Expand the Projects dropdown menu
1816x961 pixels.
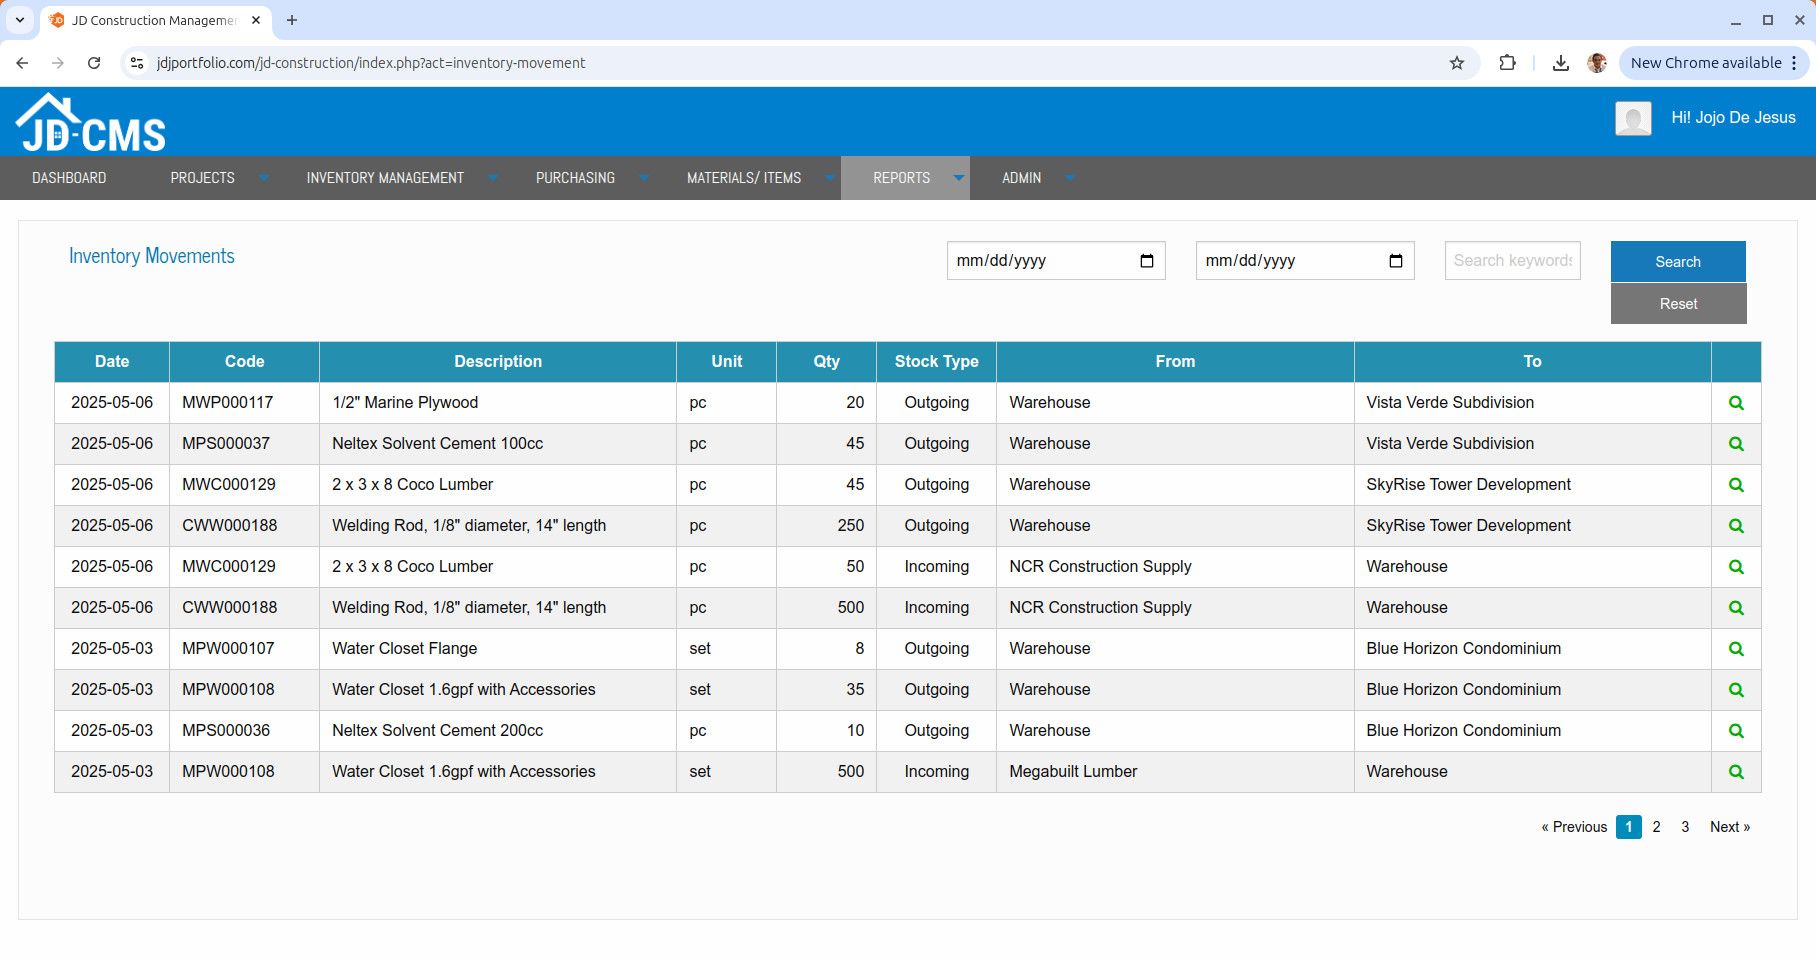(x=263, y=178)
